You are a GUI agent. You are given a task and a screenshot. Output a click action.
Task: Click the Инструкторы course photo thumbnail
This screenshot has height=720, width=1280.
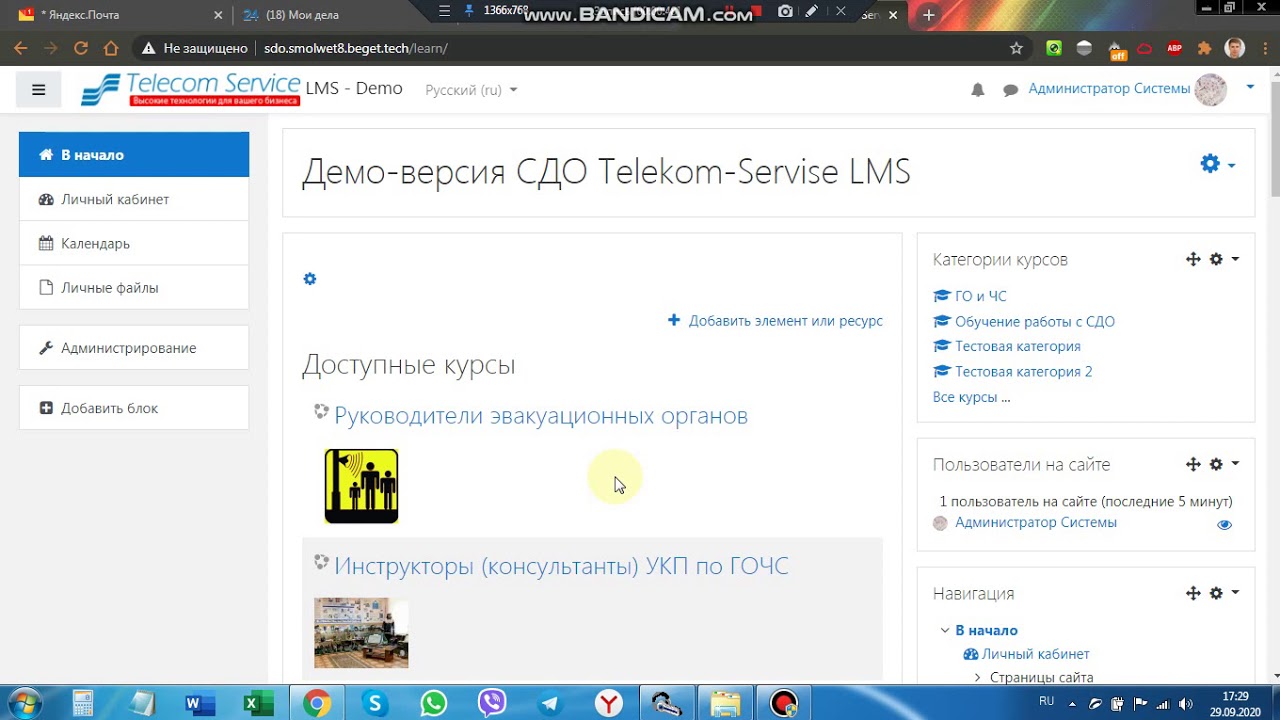[x=361, y=633]
